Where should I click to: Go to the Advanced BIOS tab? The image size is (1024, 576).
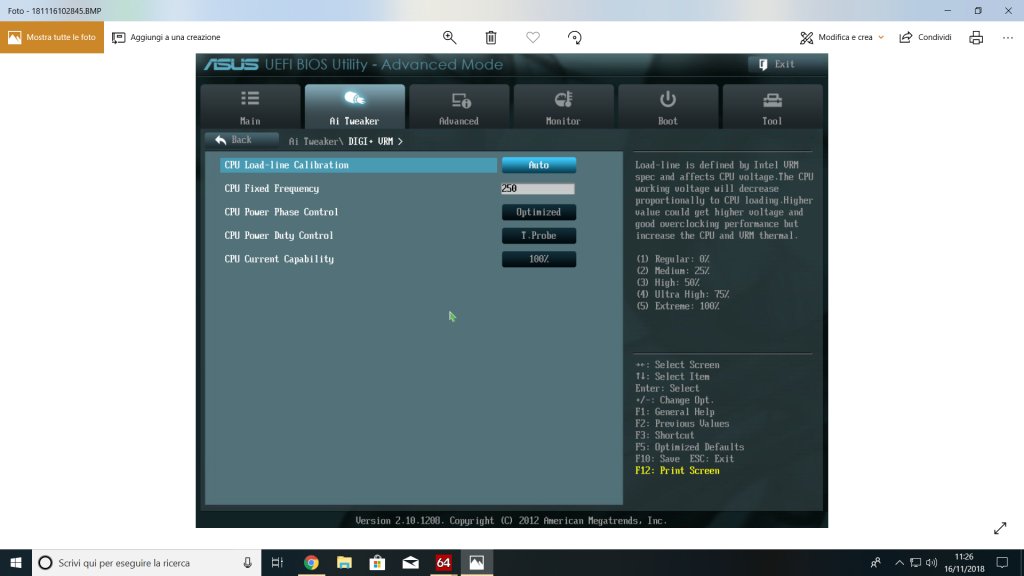(x=459, y=107)
